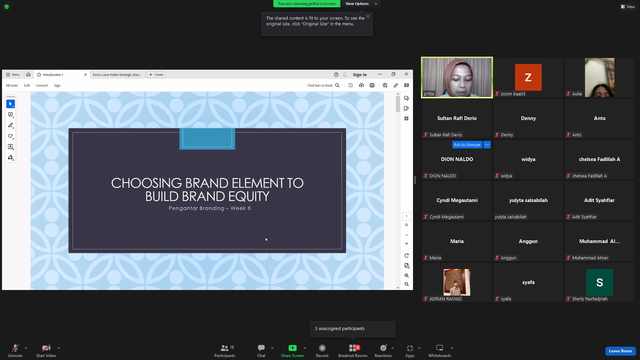Dismiss the shared content size notification

pos(368,16)
